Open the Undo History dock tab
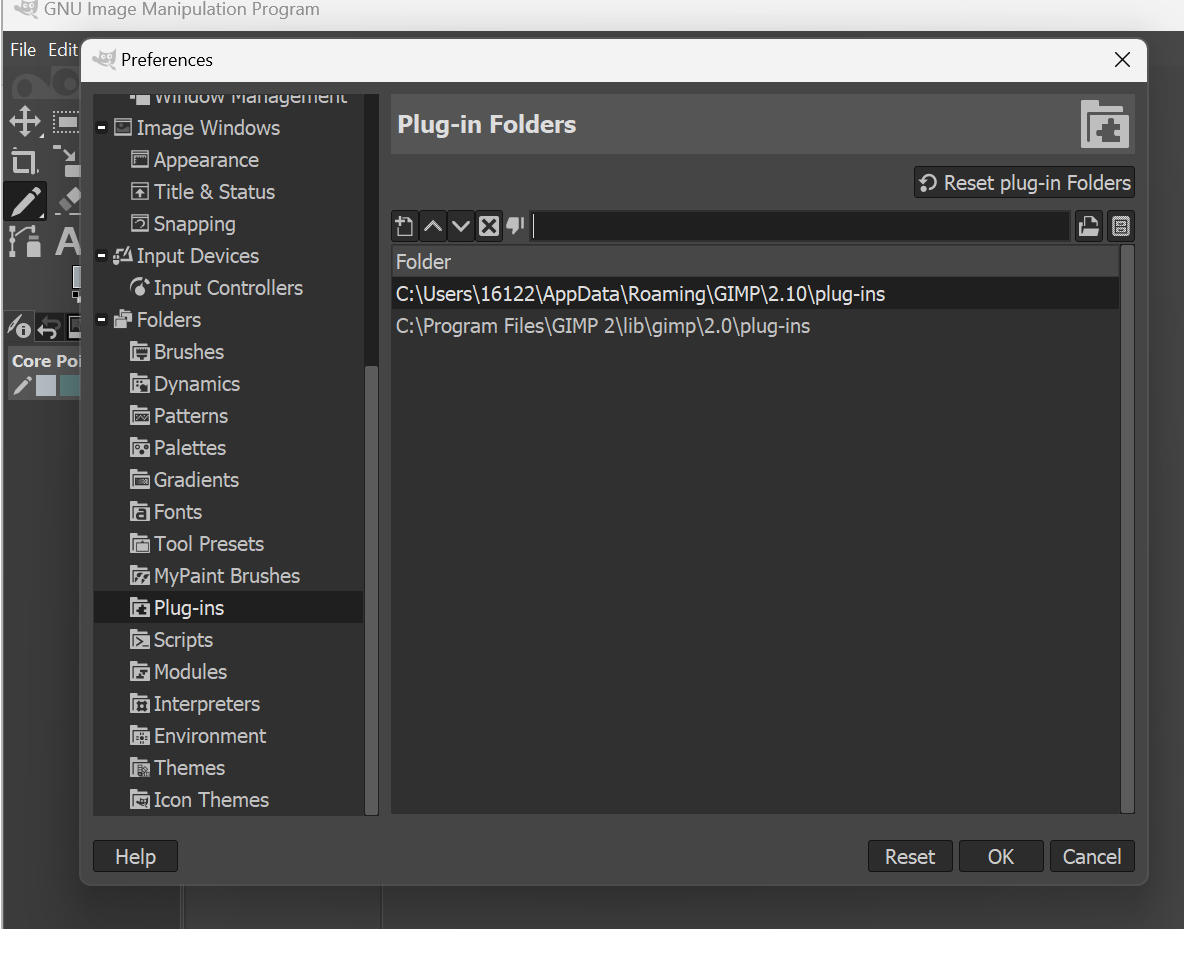The image size is (1184, 966). (48, 327)
